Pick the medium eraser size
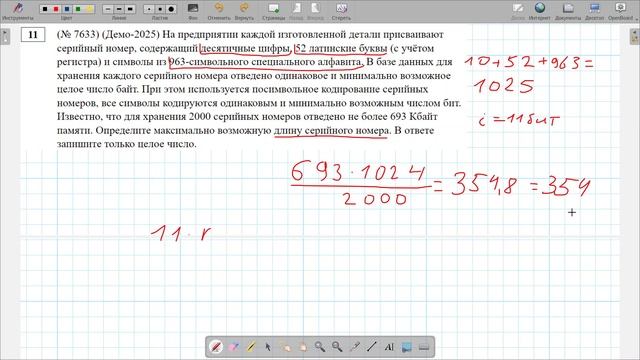Viewport: 640px width, 360px height. 160,9
